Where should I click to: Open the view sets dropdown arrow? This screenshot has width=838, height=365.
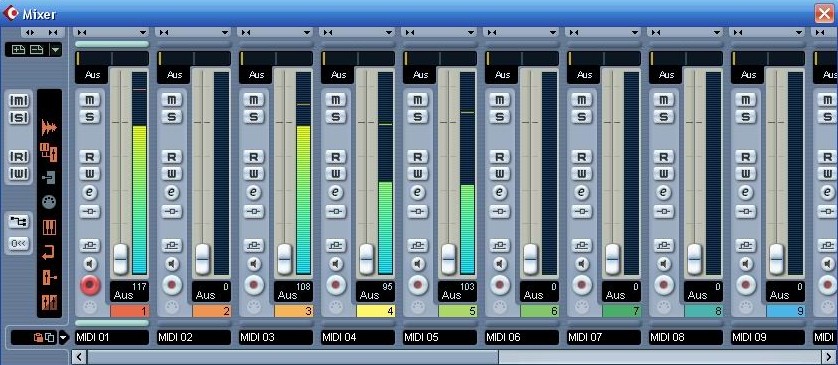coord(55,50)
